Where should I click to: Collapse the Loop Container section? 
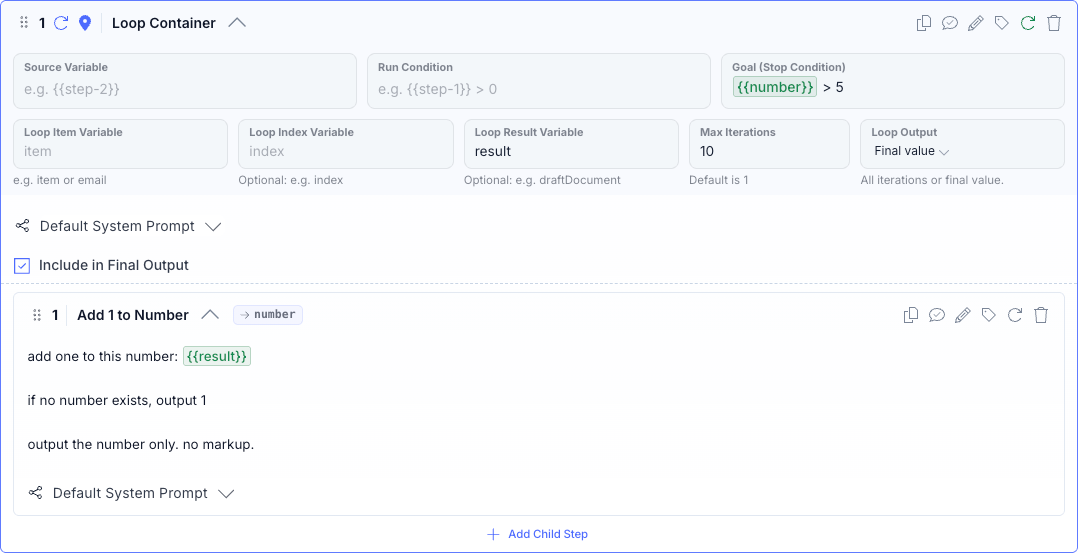(x=236, y=23)
